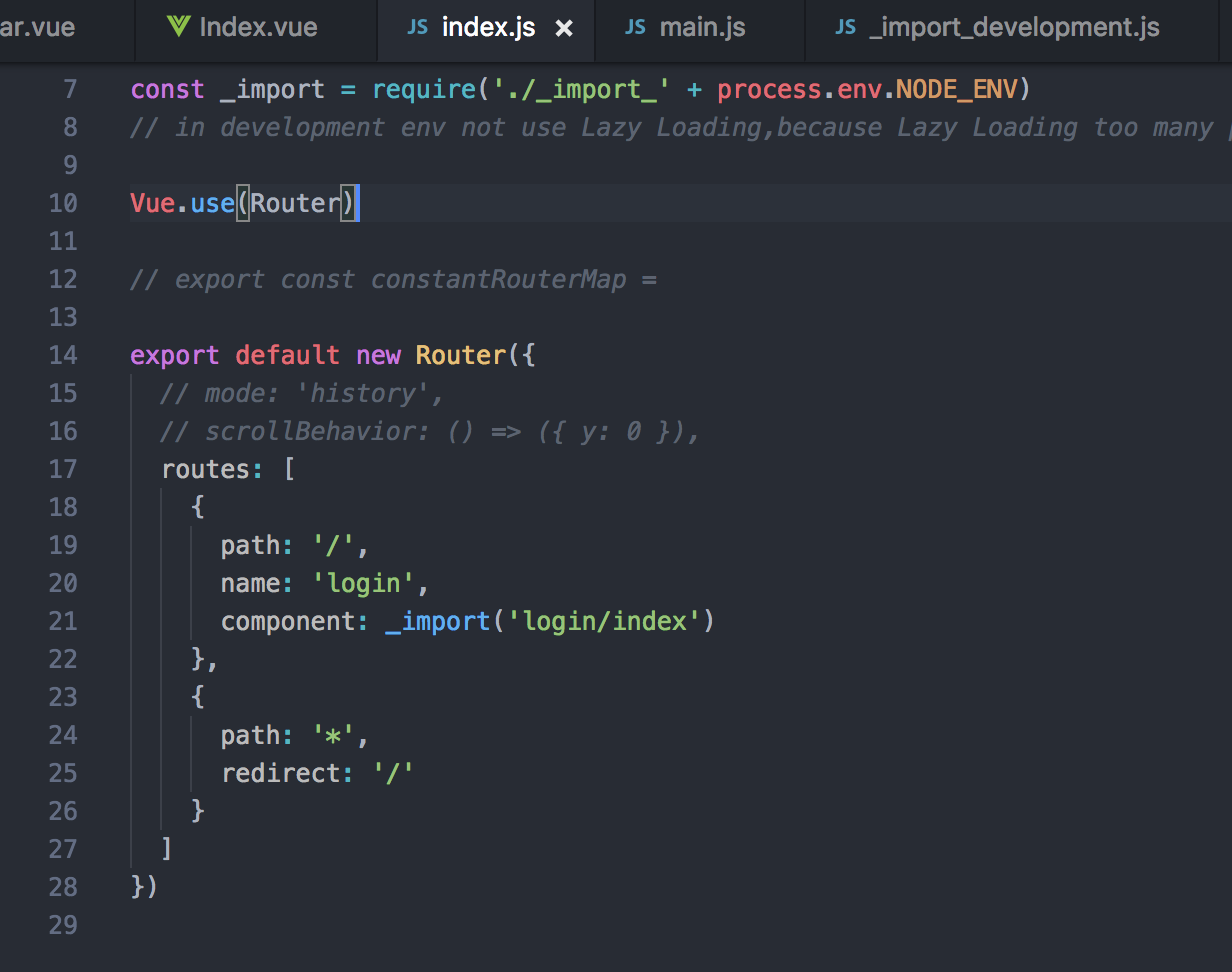Click line number 7
Image resolution: width=1232 pixels, height=972 pixels.
pos(69,89)
